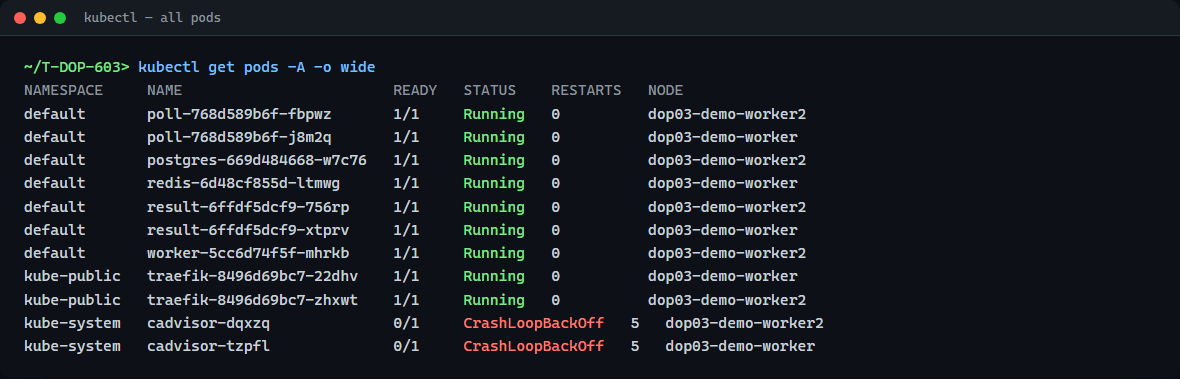Select pod name cadvisor-tzpfl
The width and height of the screenshot is (1180, 379).
point(208,347)
